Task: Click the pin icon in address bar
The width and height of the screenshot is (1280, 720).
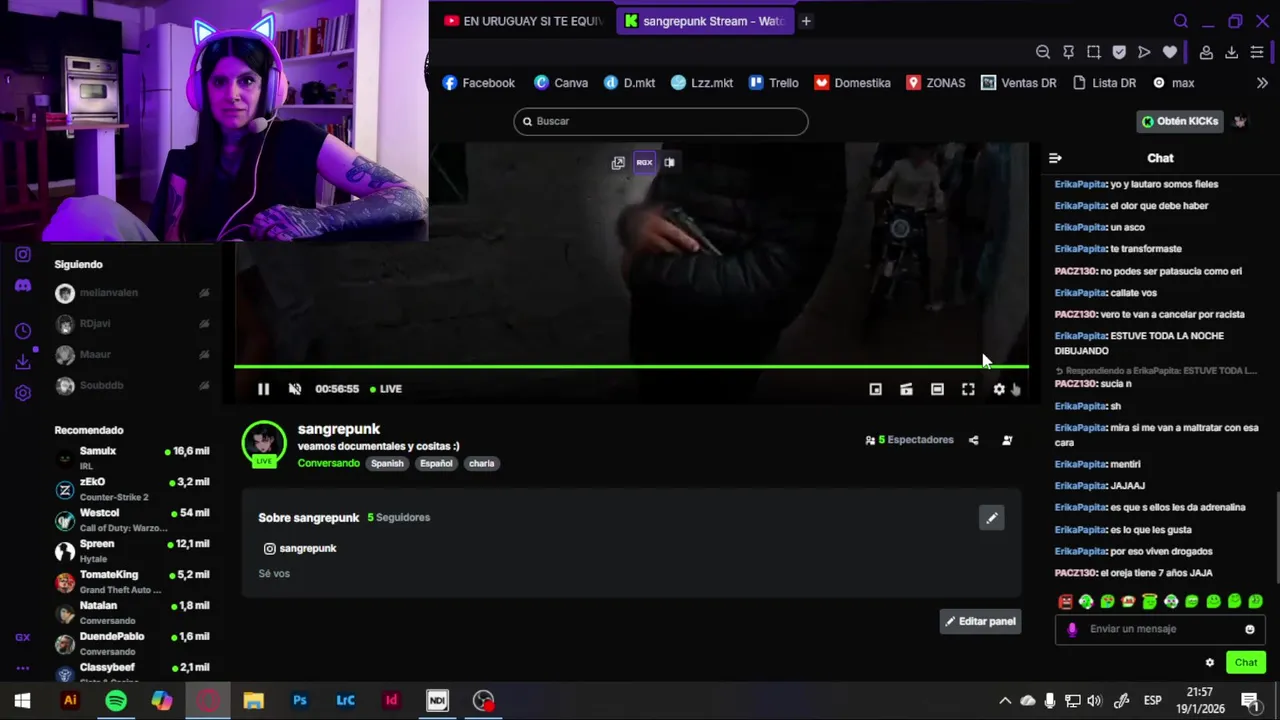Action: [1068, 52]
